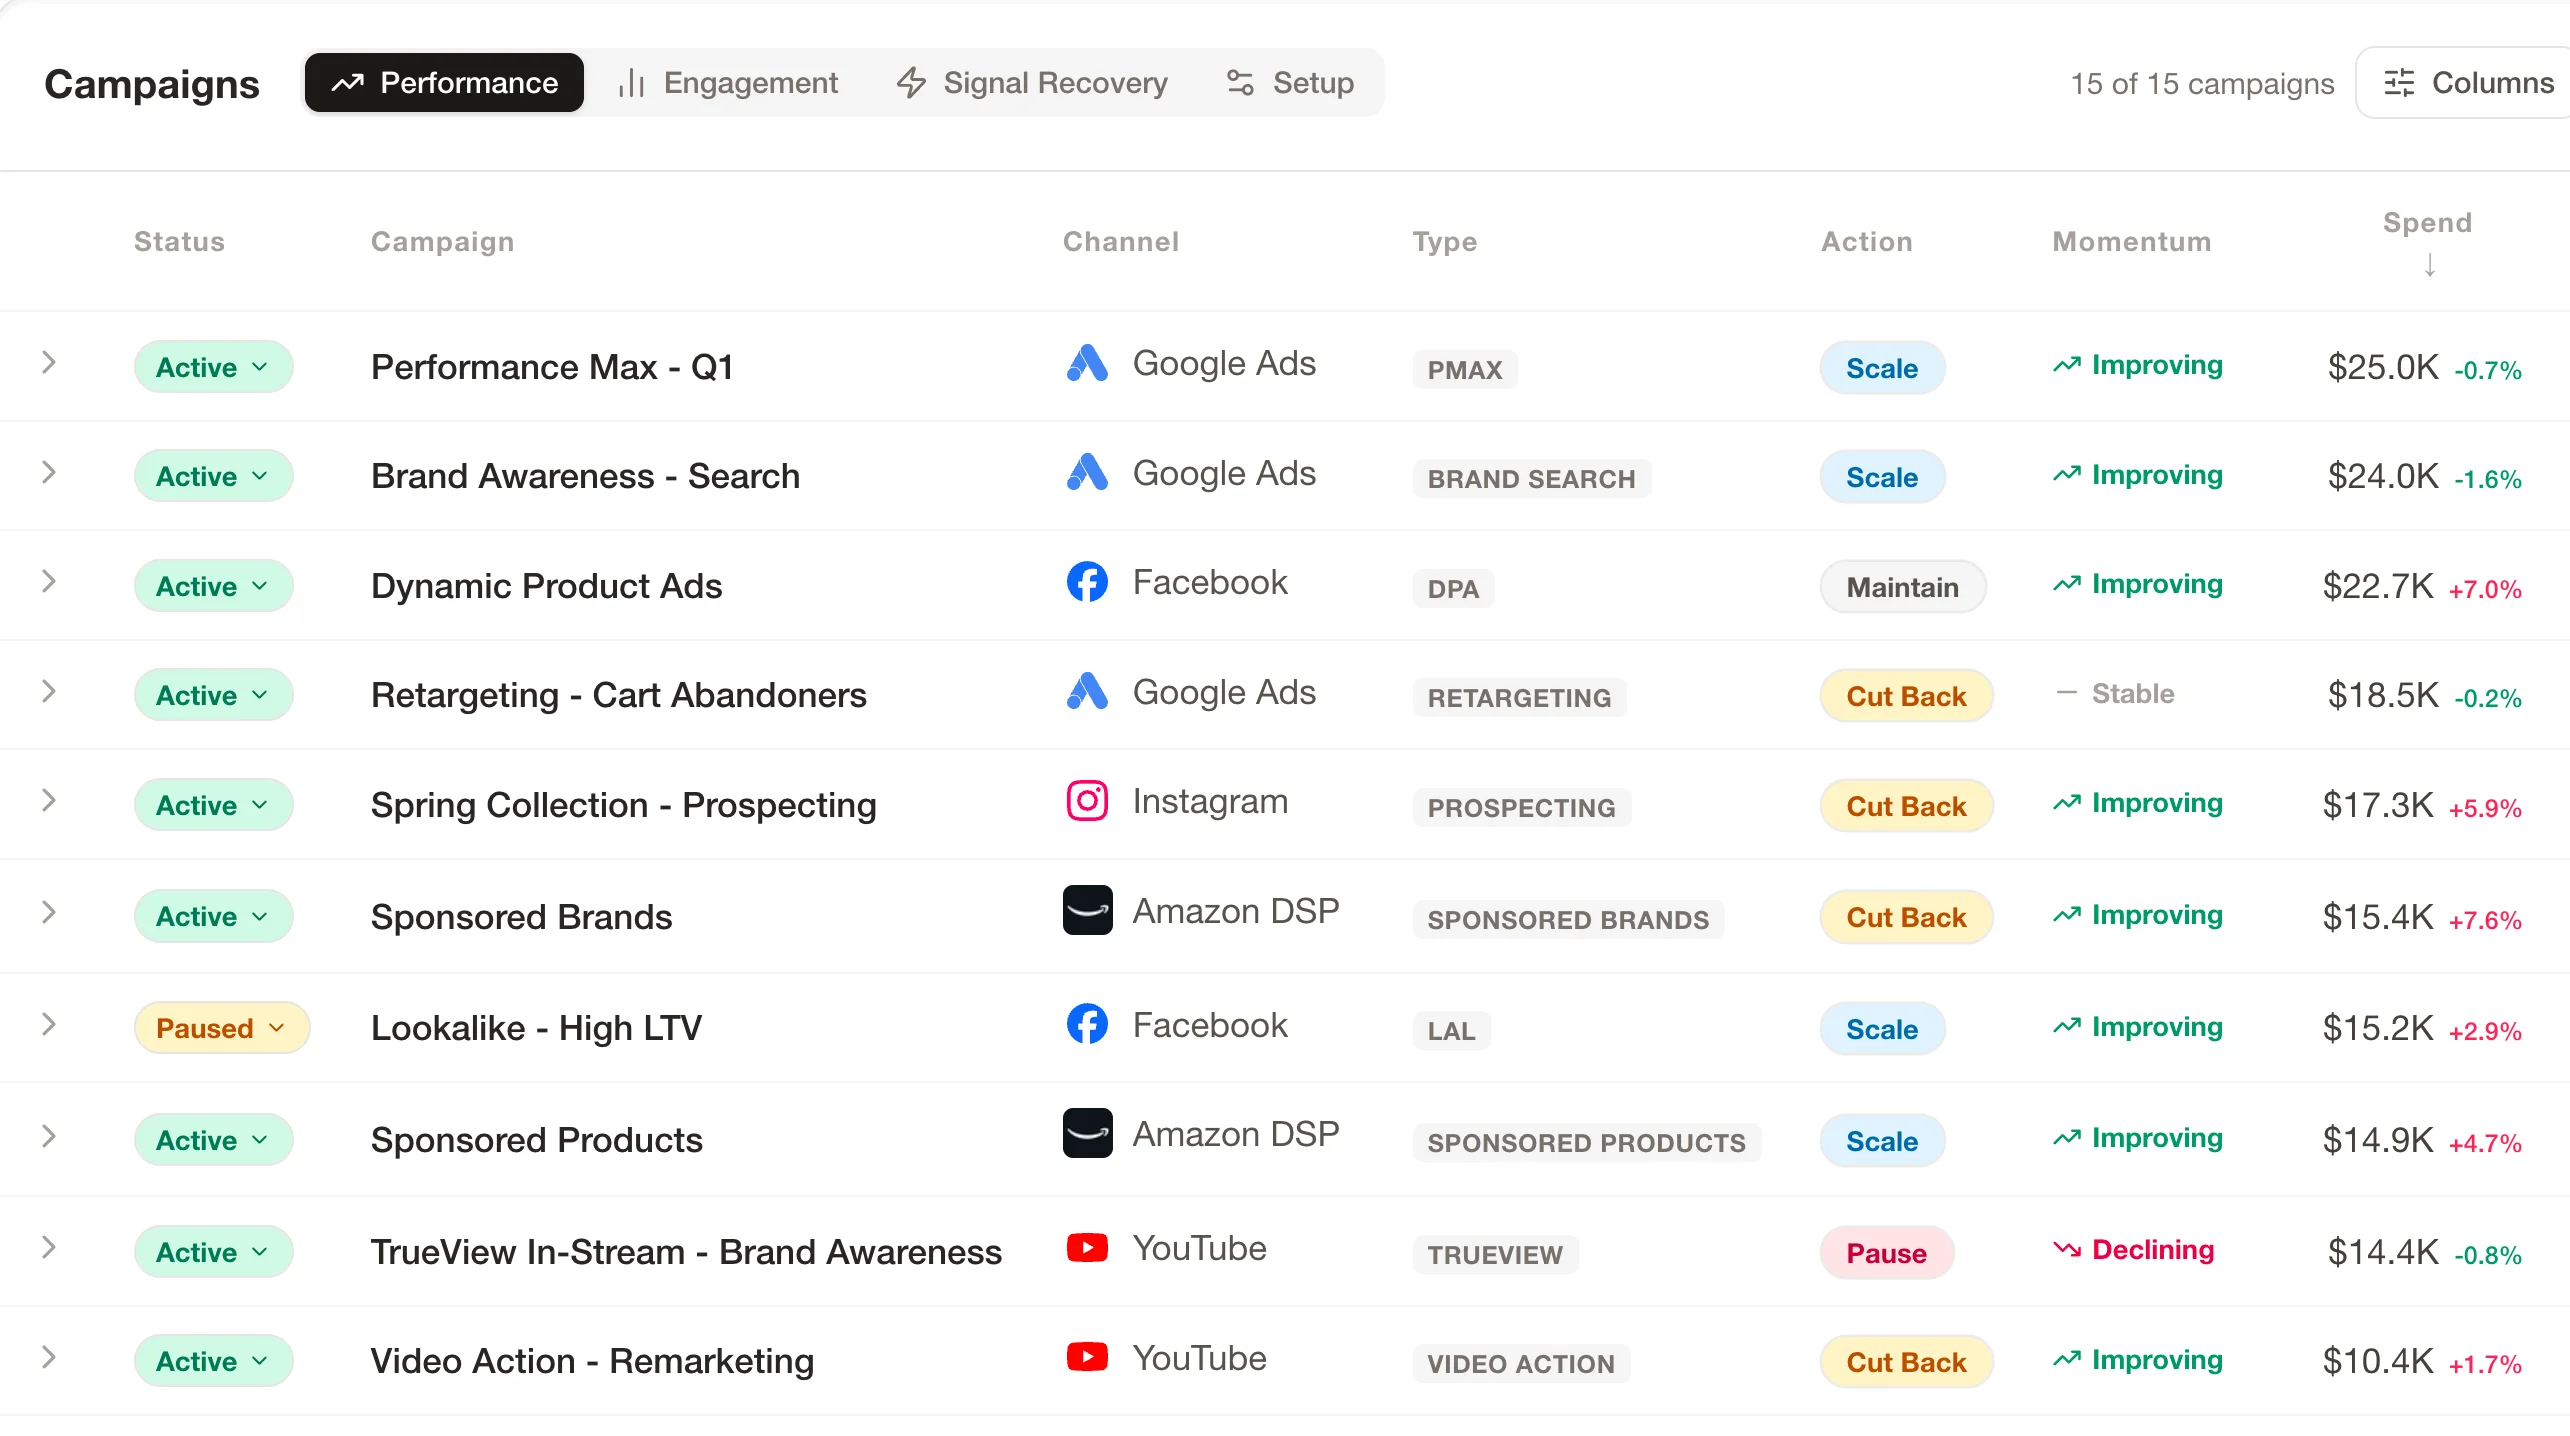Click Cut Back action on Sponsored Brands

[x=1906, y=917]
